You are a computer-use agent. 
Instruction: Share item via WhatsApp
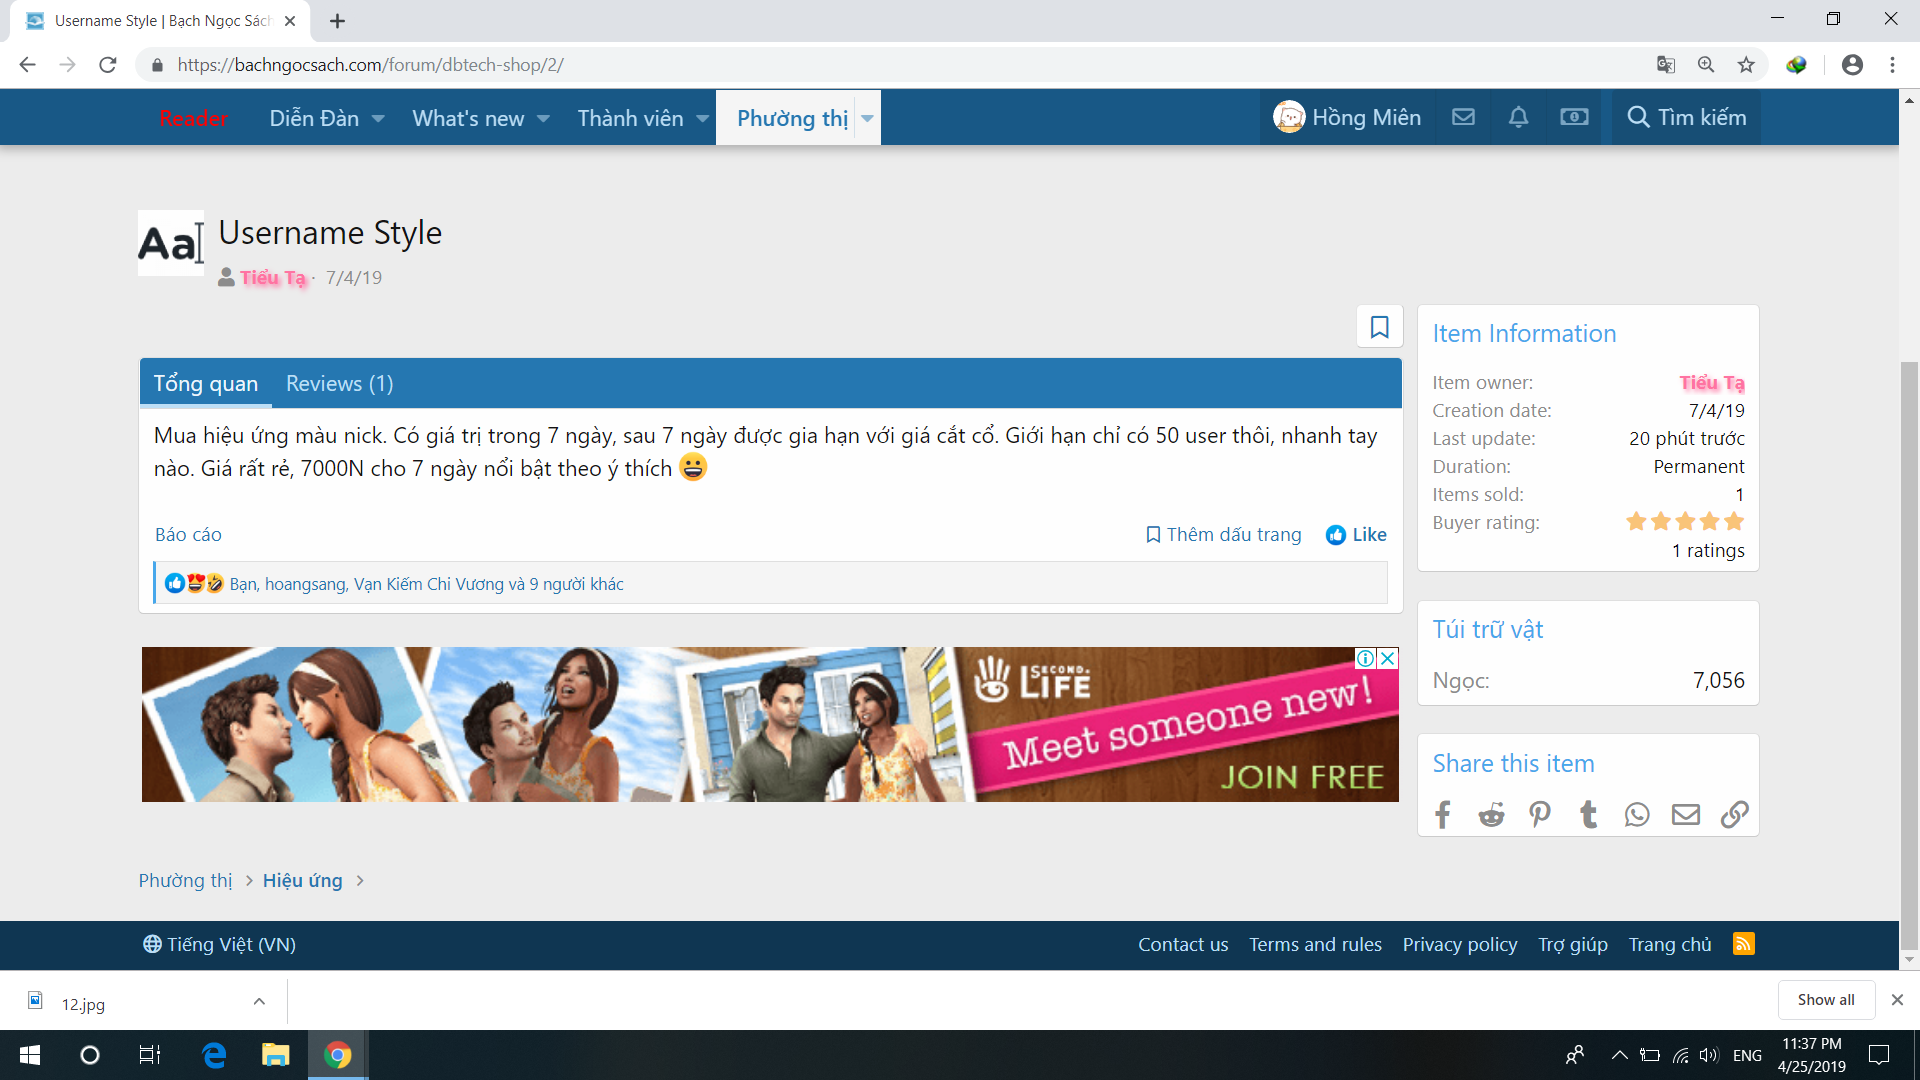[1637, 814]
